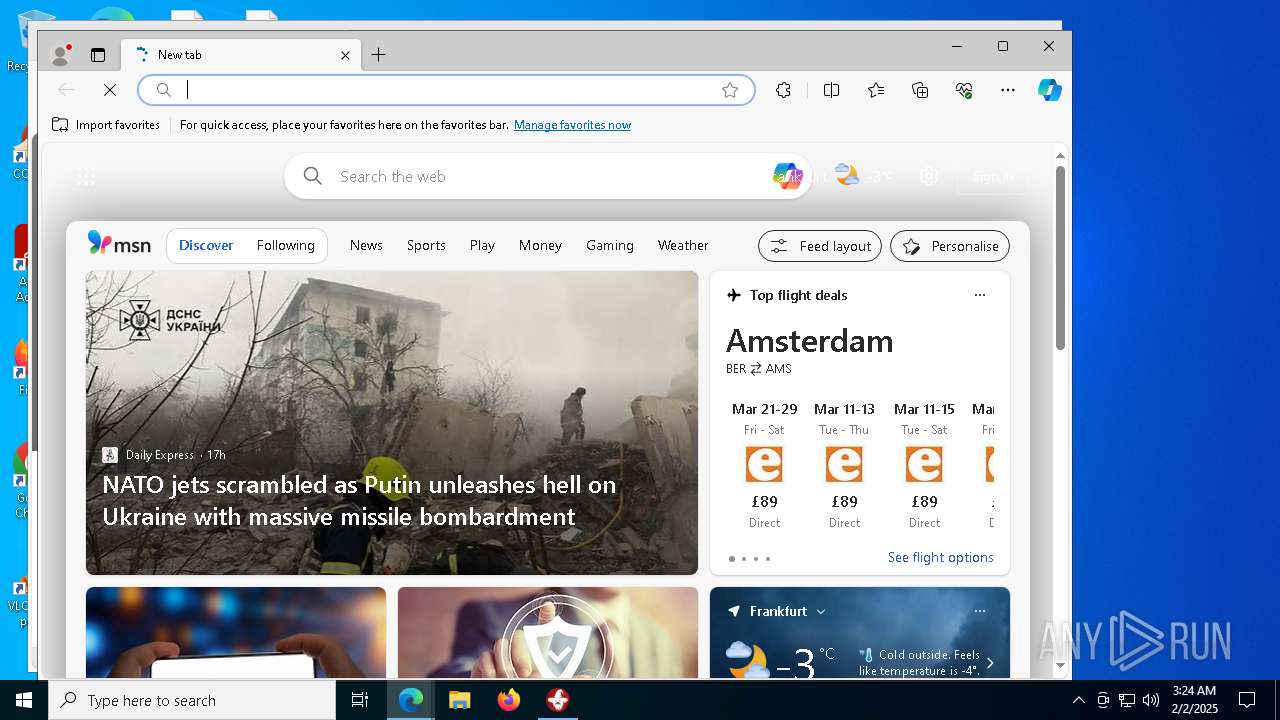Click Import favorites
Viewport: 1280px width, 720px height.
coord(106,125)
